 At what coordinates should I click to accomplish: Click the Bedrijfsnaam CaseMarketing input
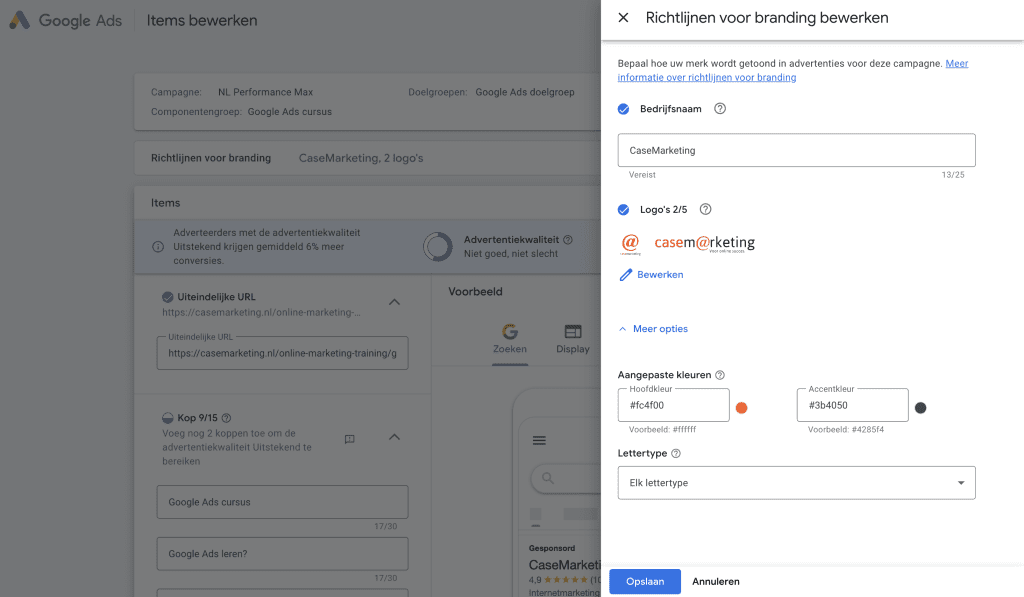click(x=796, y=150)
